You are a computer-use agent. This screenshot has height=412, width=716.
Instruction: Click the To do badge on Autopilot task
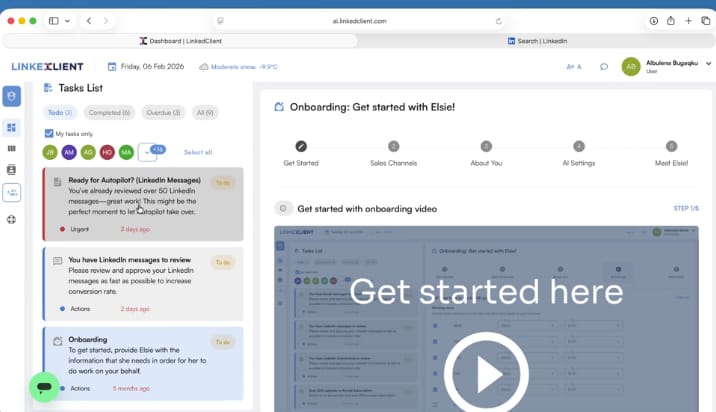click(223, 183)
